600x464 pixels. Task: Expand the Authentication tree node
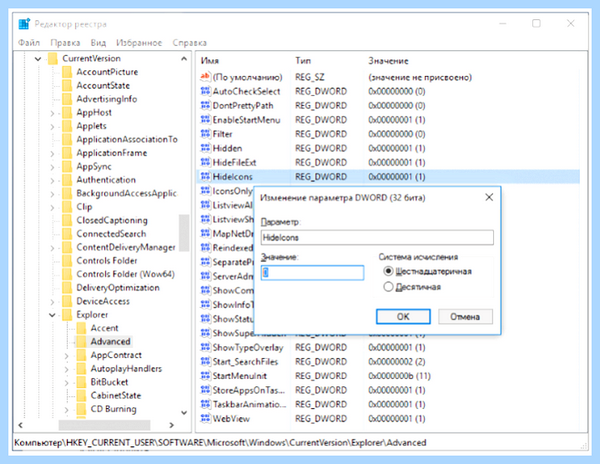[52, 180]
